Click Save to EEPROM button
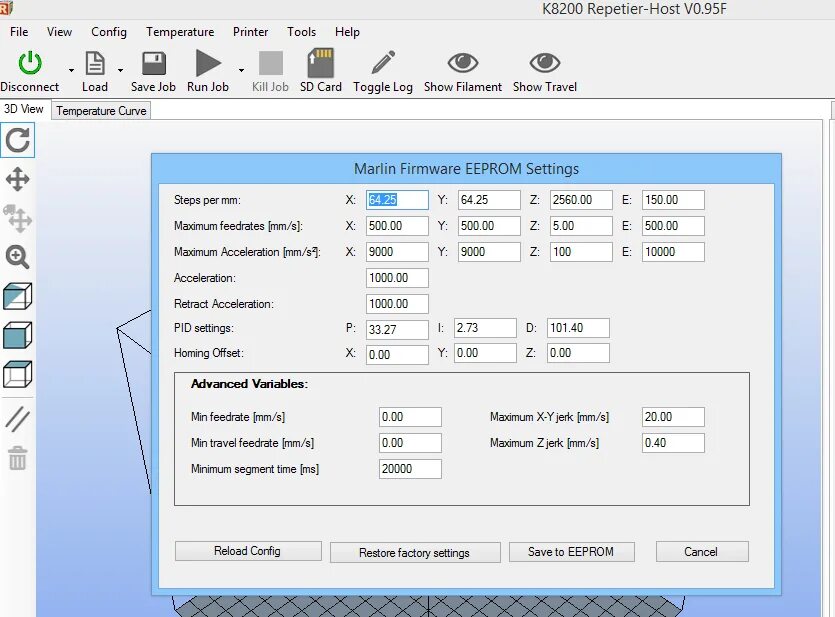This screenshot has width=835, height=617. click(x=571, y=552)
